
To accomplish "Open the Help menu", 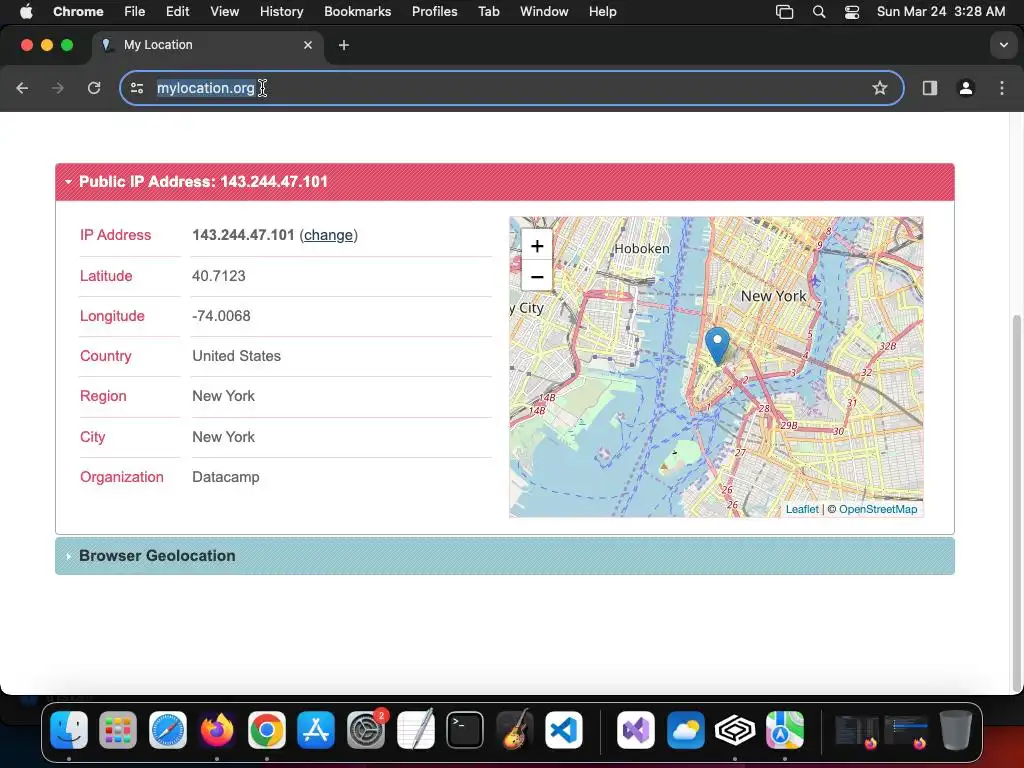I will (602, 11).
